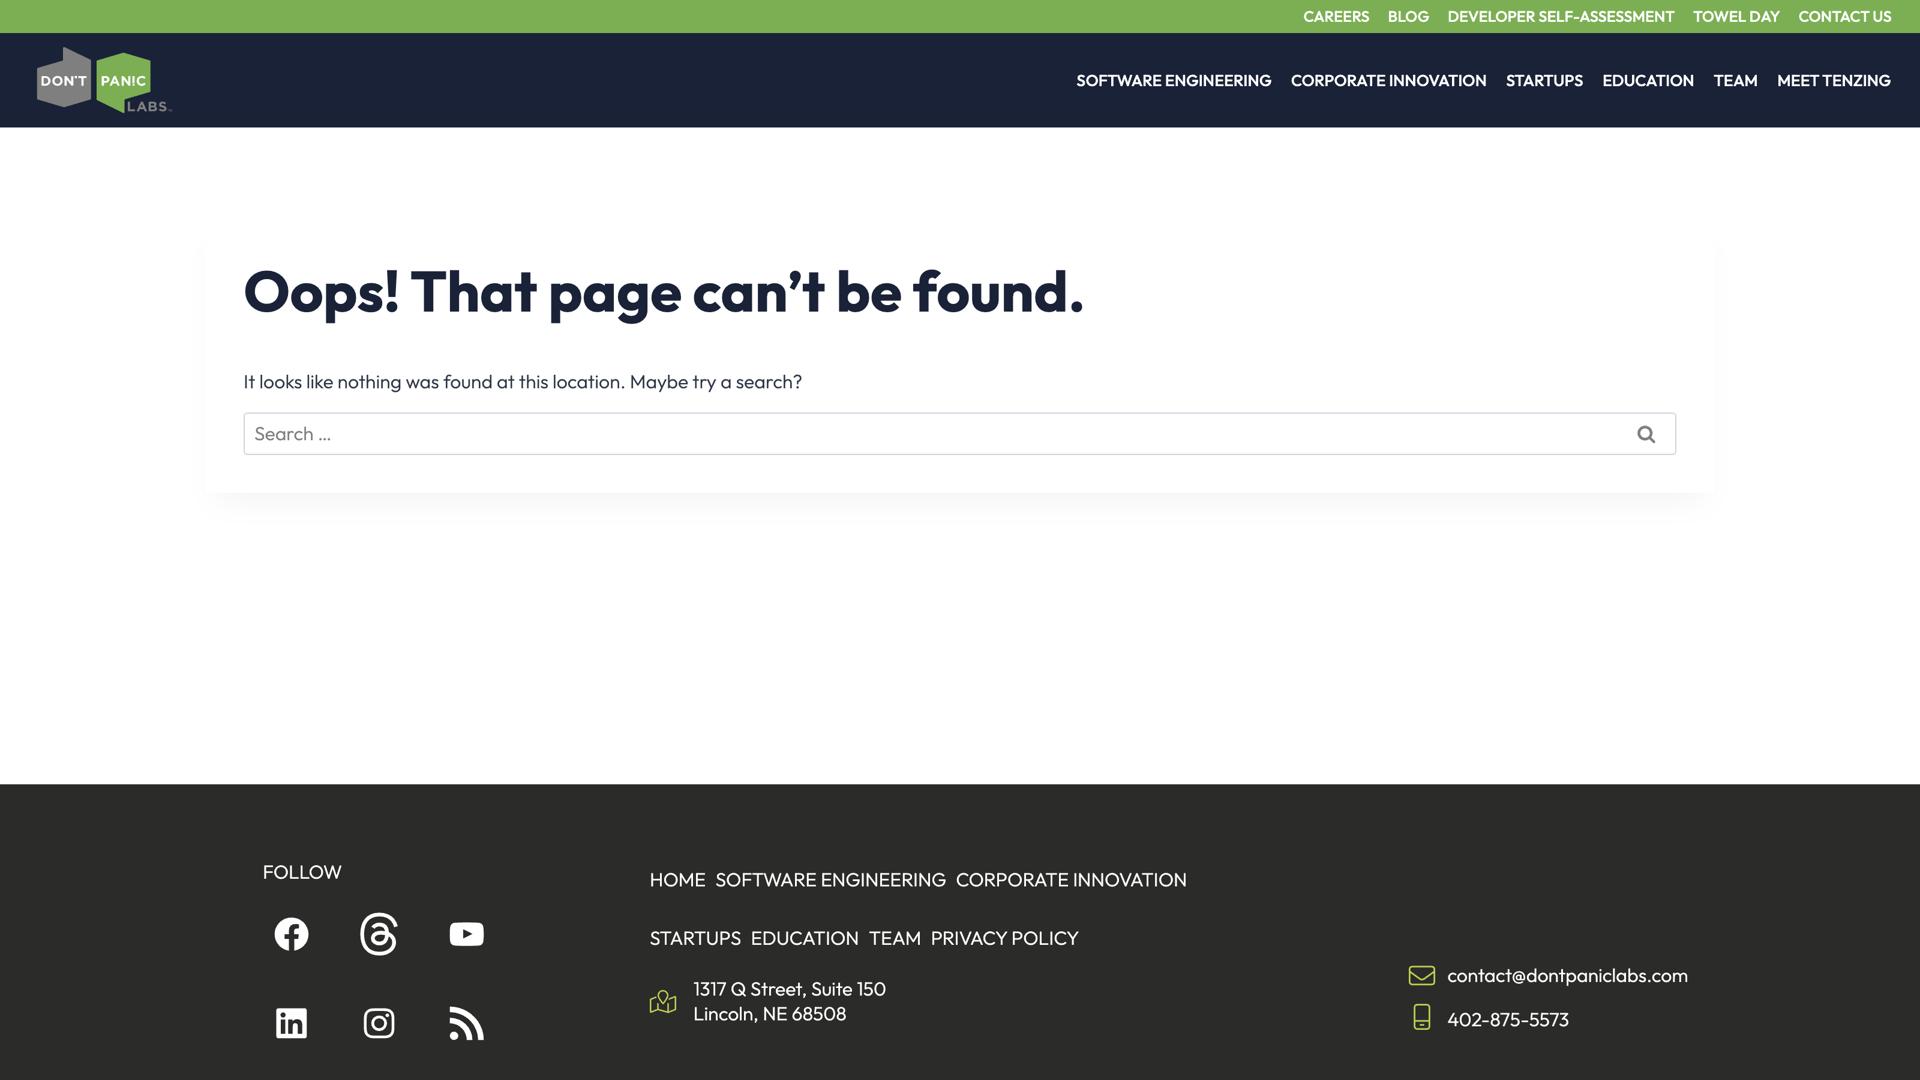Go to Meet Tenzing page
The image size is (1920, 1080).
point(1833,80)
